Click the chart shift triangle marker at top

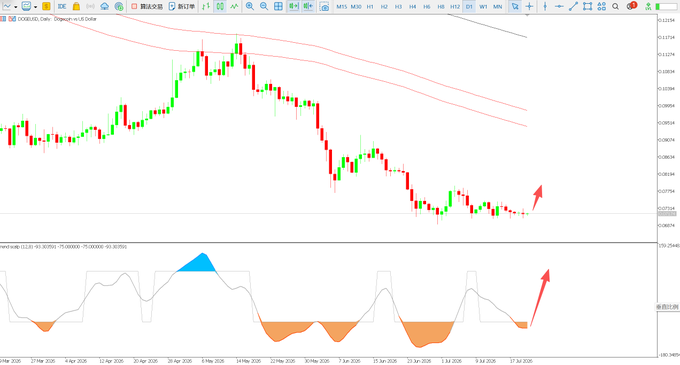[527, 15]
